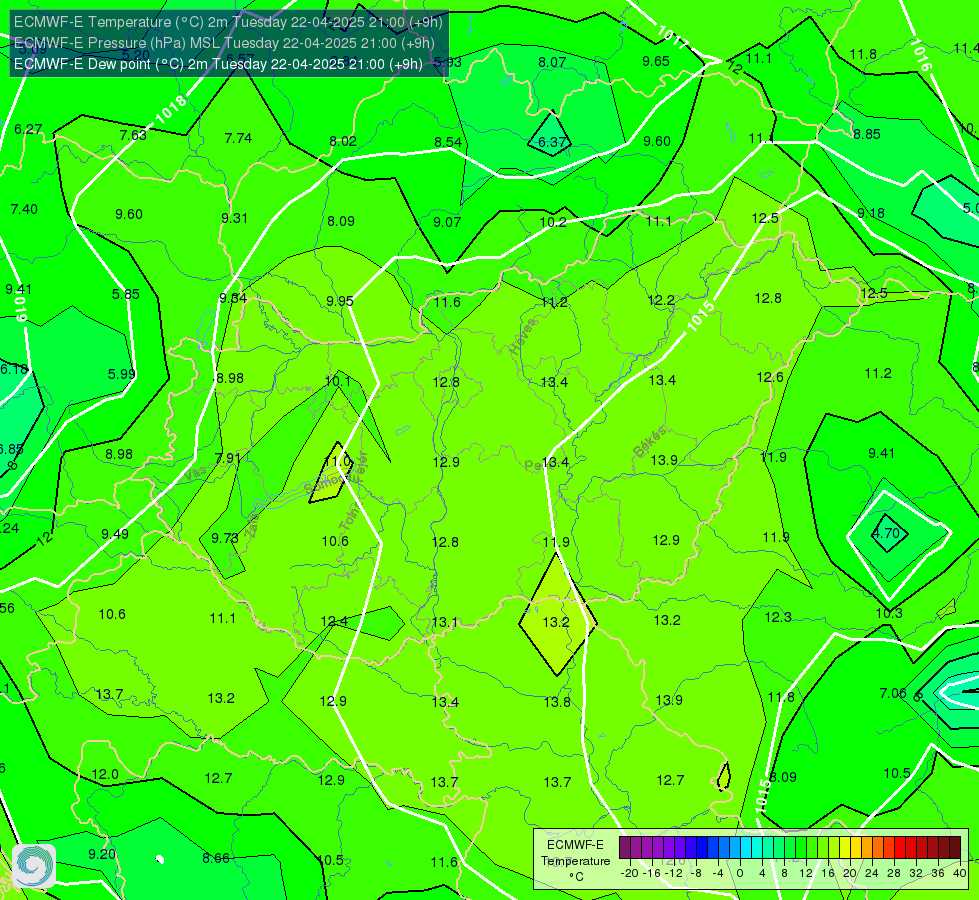
Task: Click the 7.40 temperature value
Action: 24,209
